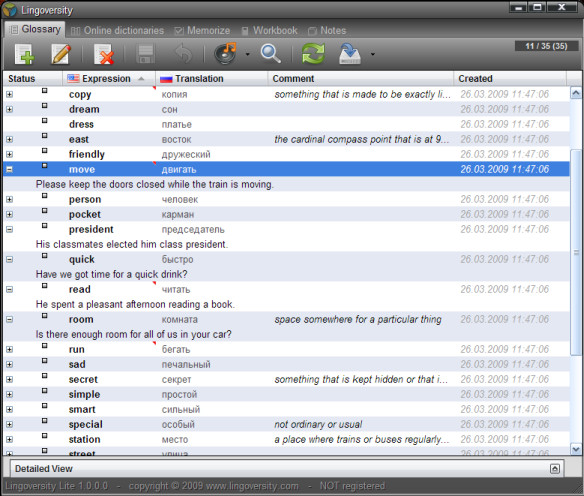
Task: Collapse the president row
Action: (9, 229)
